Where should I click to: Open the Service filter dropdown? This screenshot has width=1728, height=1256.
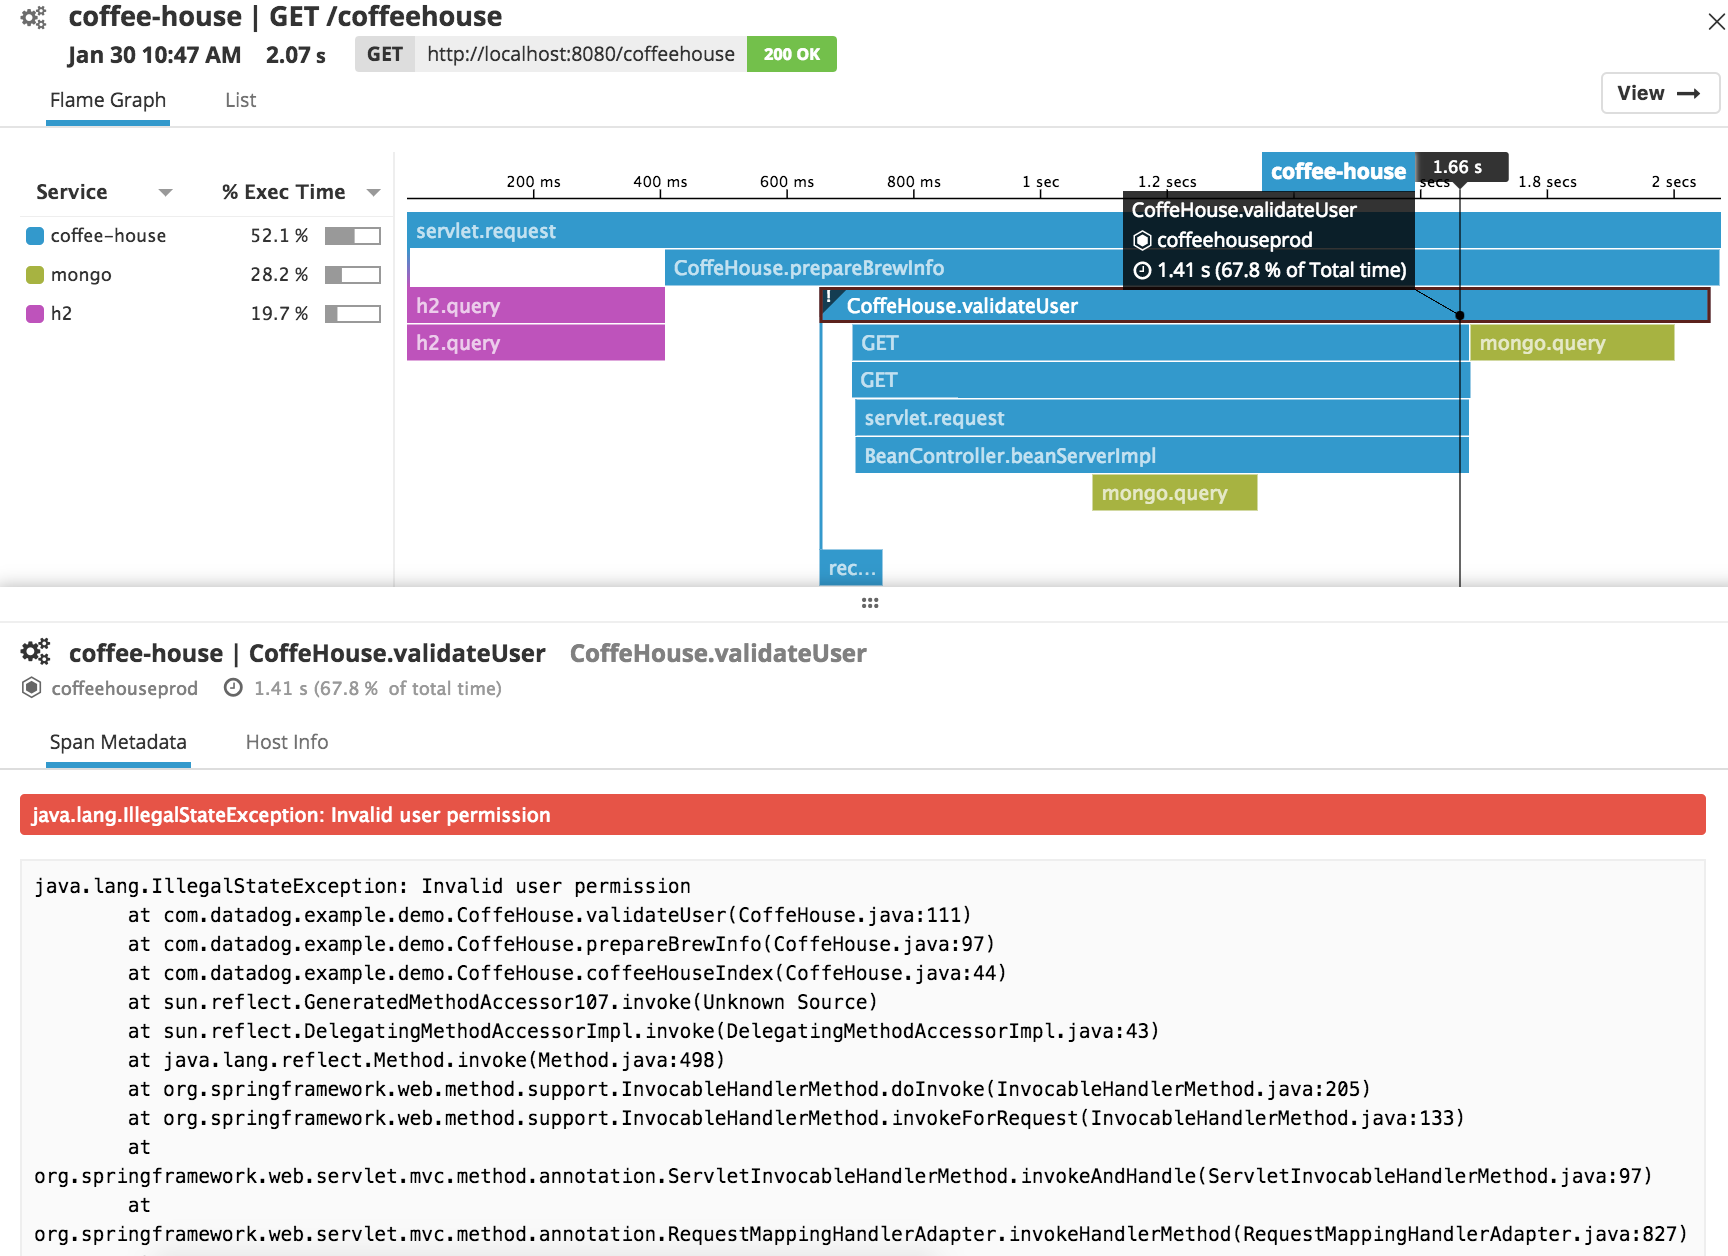click(166, 191)
